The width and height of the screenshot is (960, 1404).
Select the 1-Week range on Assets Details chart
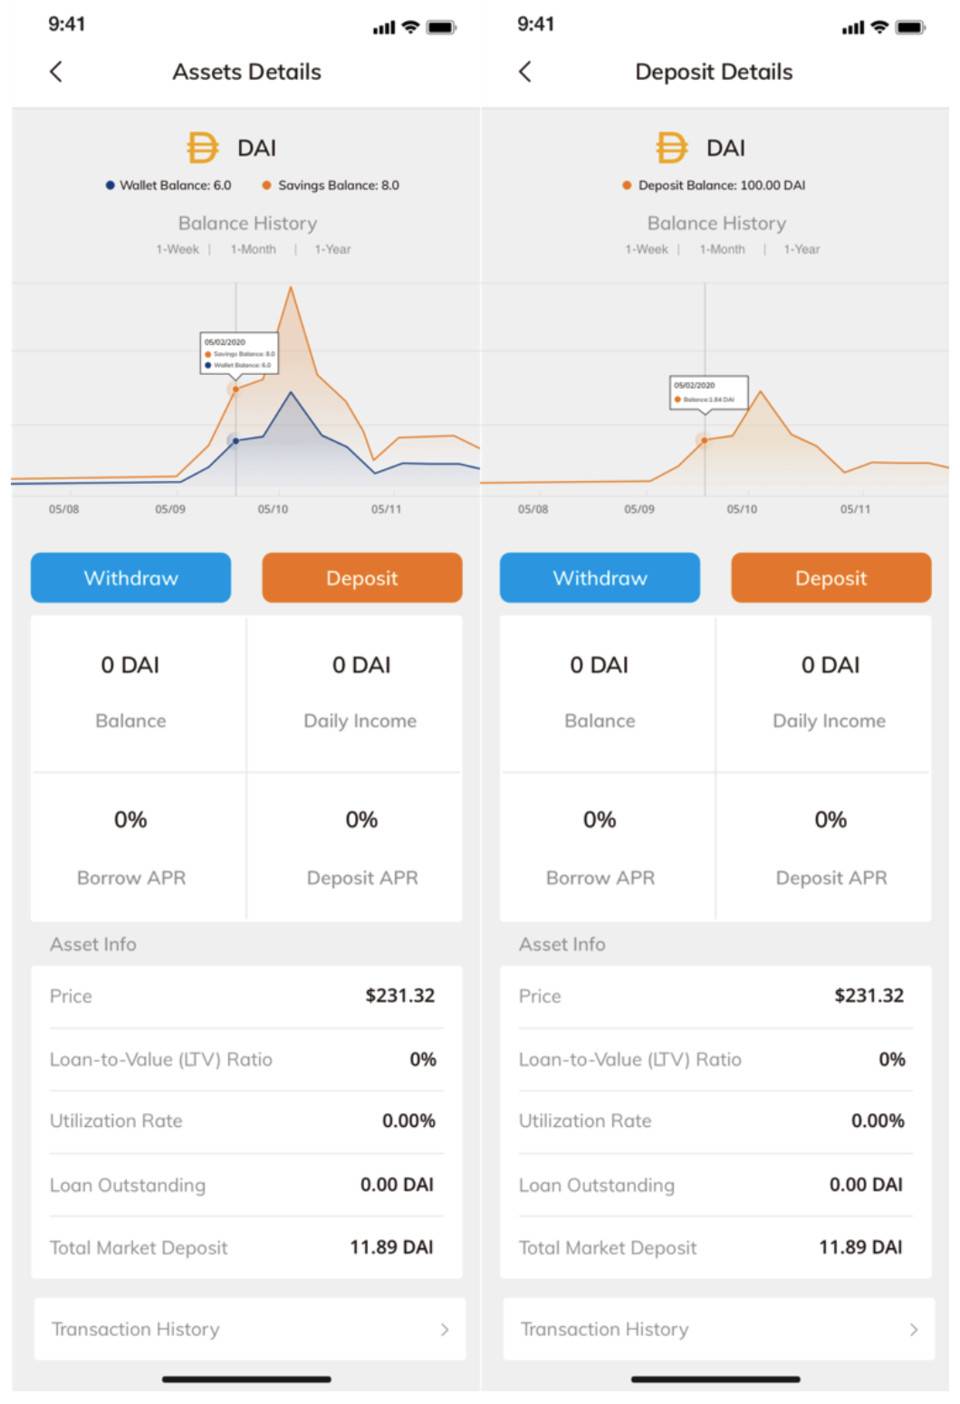coord(178,249)
